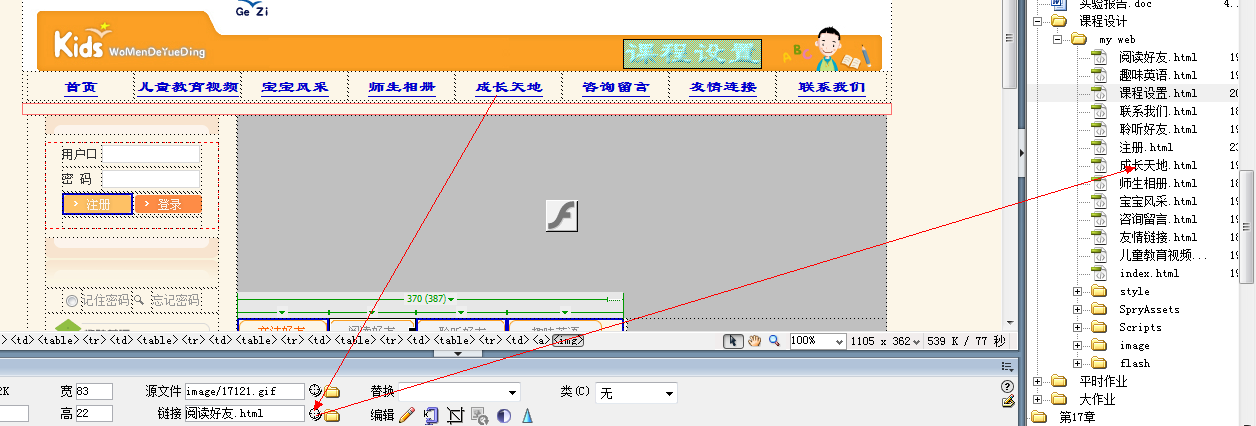Image resolution: width=1256 pixels, height=426 pixels.
Task: Expand the 平时作业 folder
Action: (1038, 381)
